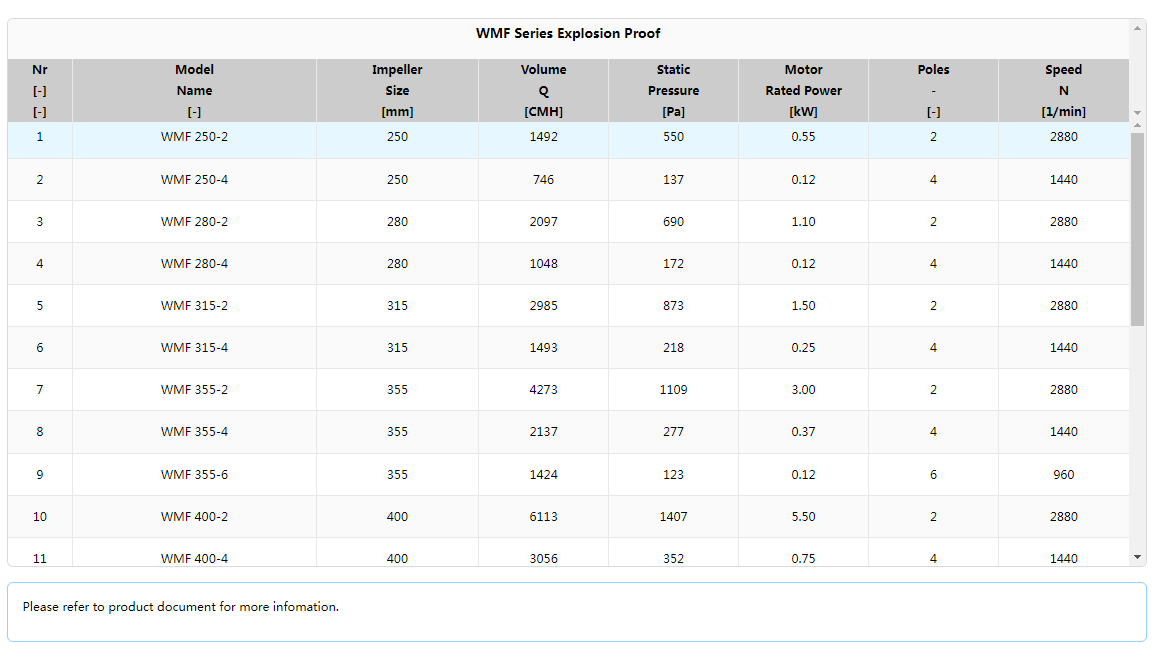1155x661 pixels.
Task: Click the Poles column header
Action: point(932,90)
